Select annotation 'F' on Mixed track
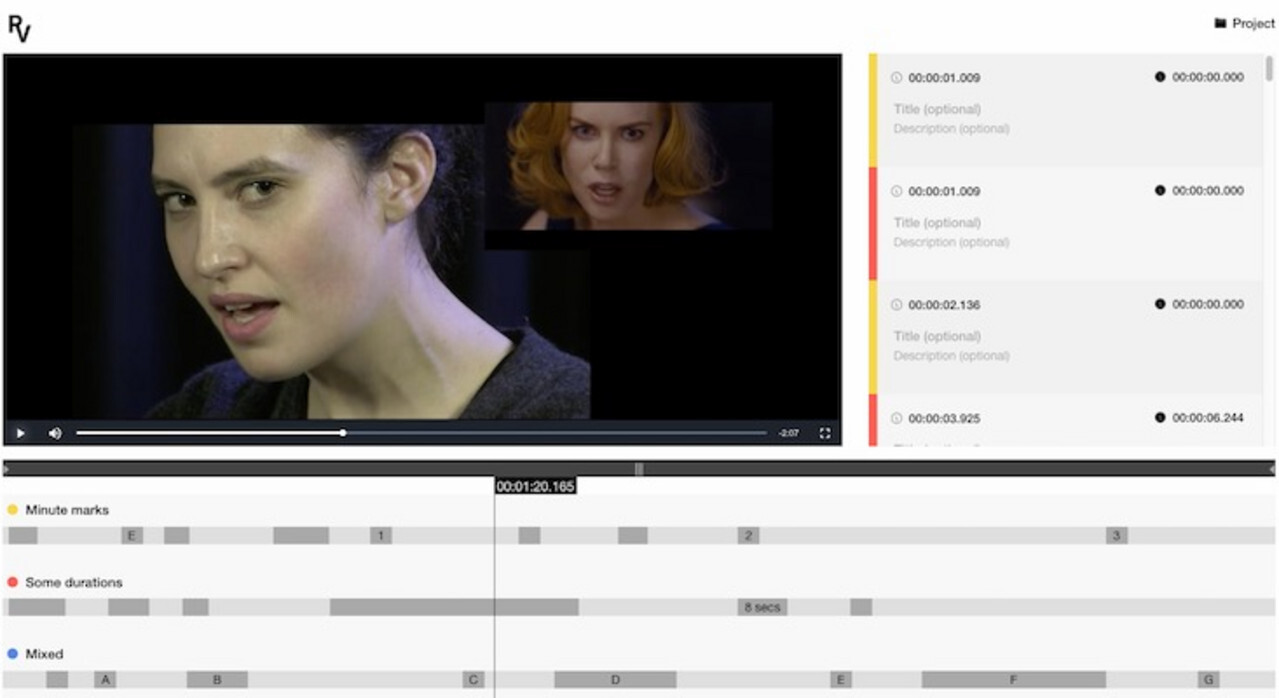The height and width of the screenshot is (698, 1279). pos(1013,680)
